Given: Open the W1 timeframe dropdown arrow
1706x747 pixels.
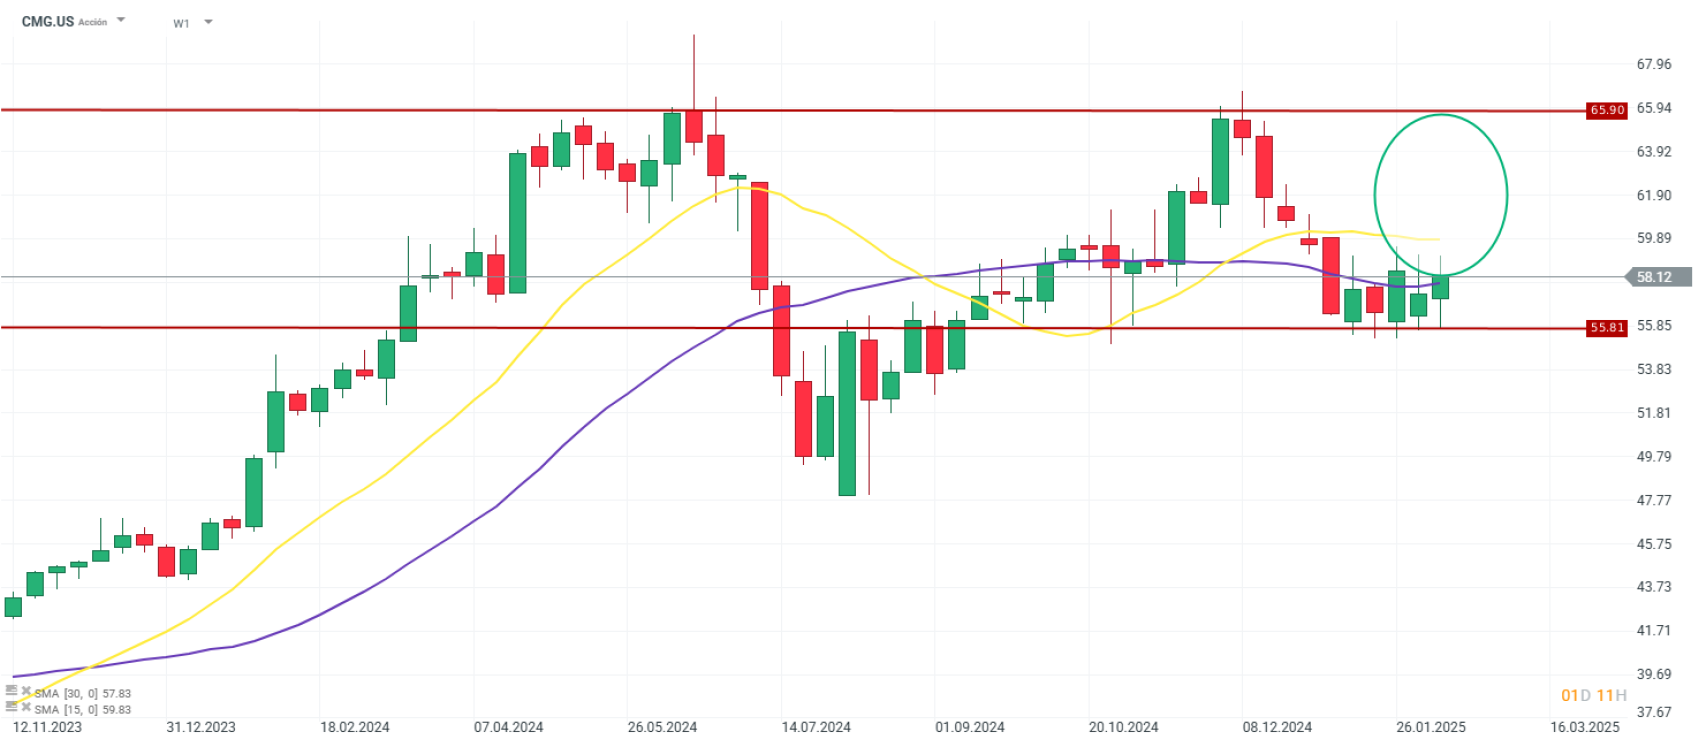Looking at the screenshot, I should (x=208, y=22).
